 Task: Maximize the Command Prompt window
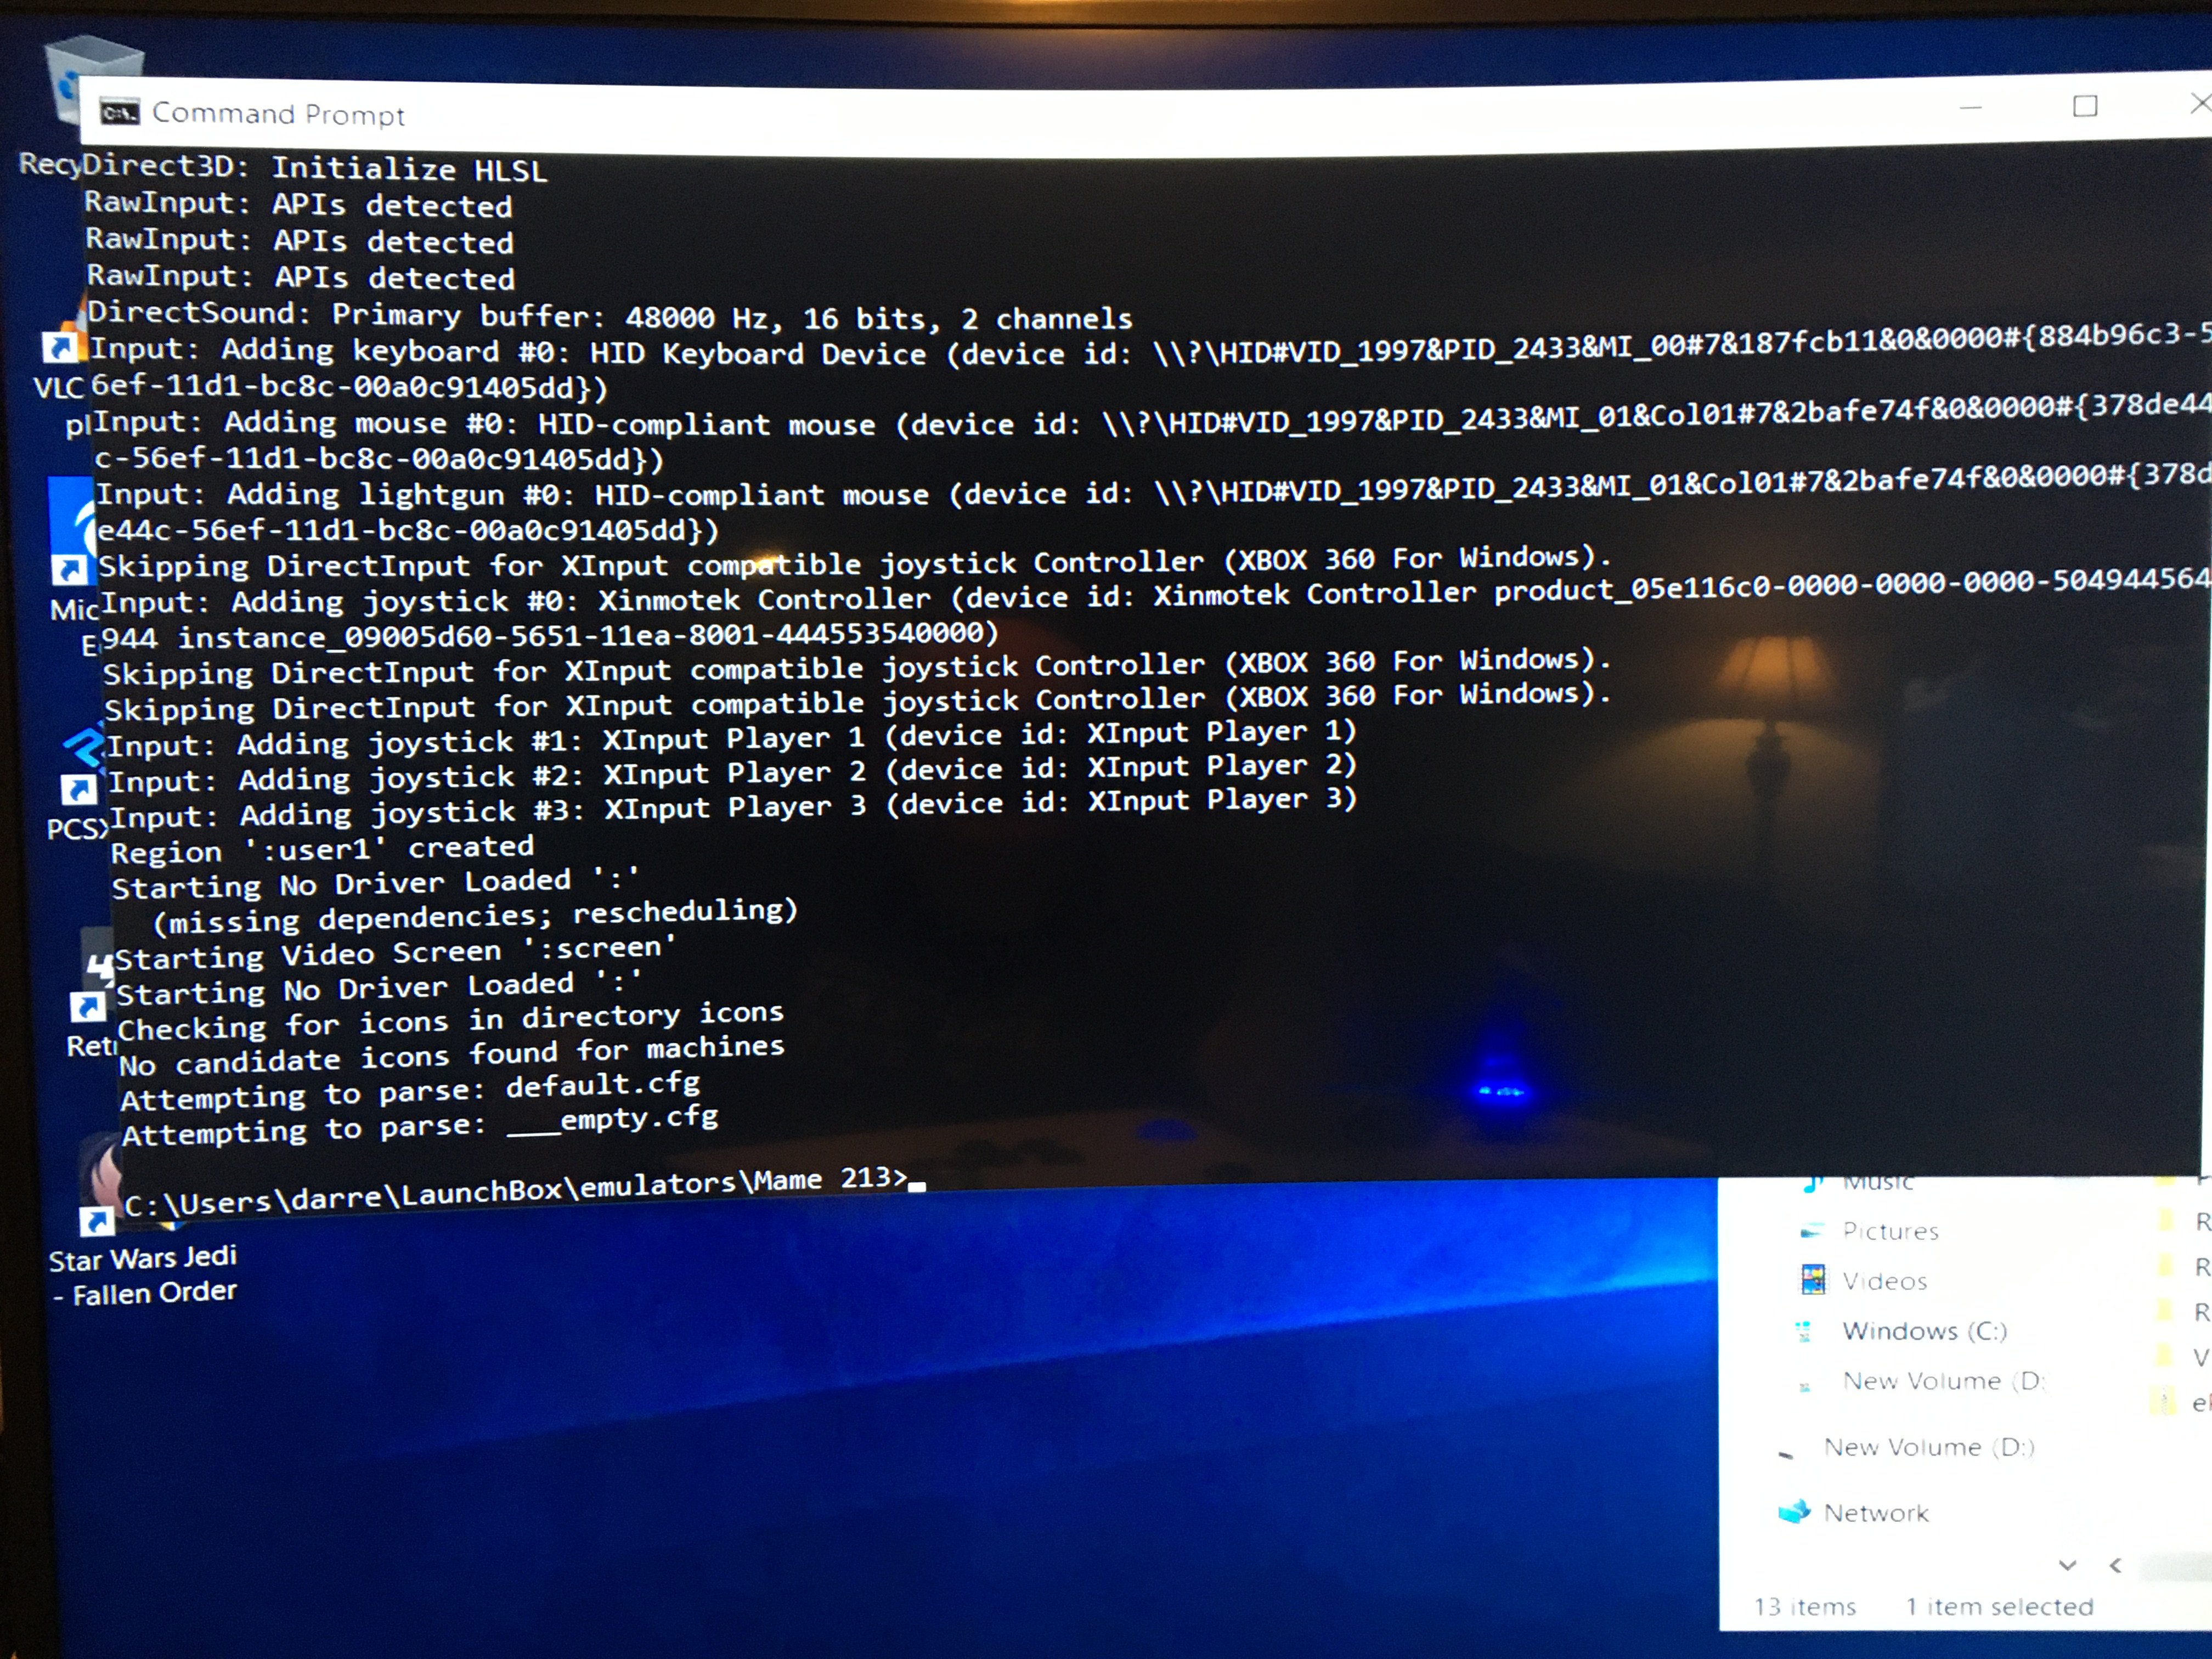(2085, 105)
